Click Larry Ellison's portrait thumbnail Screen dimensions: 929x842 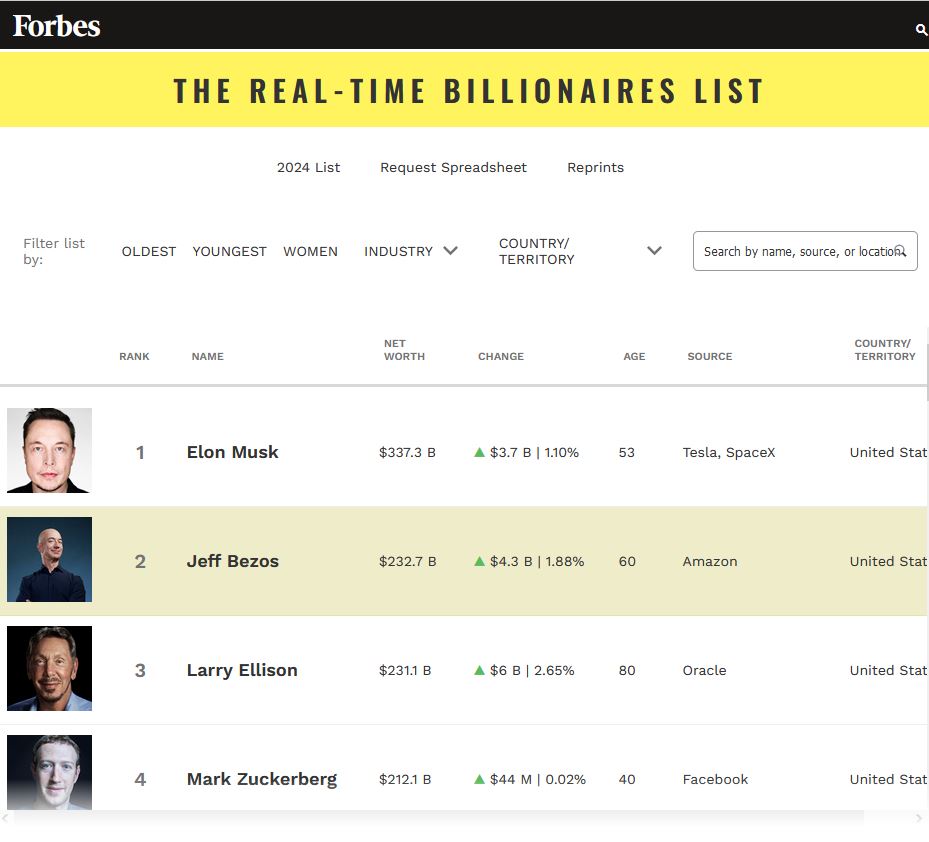(x=49, y=668)
